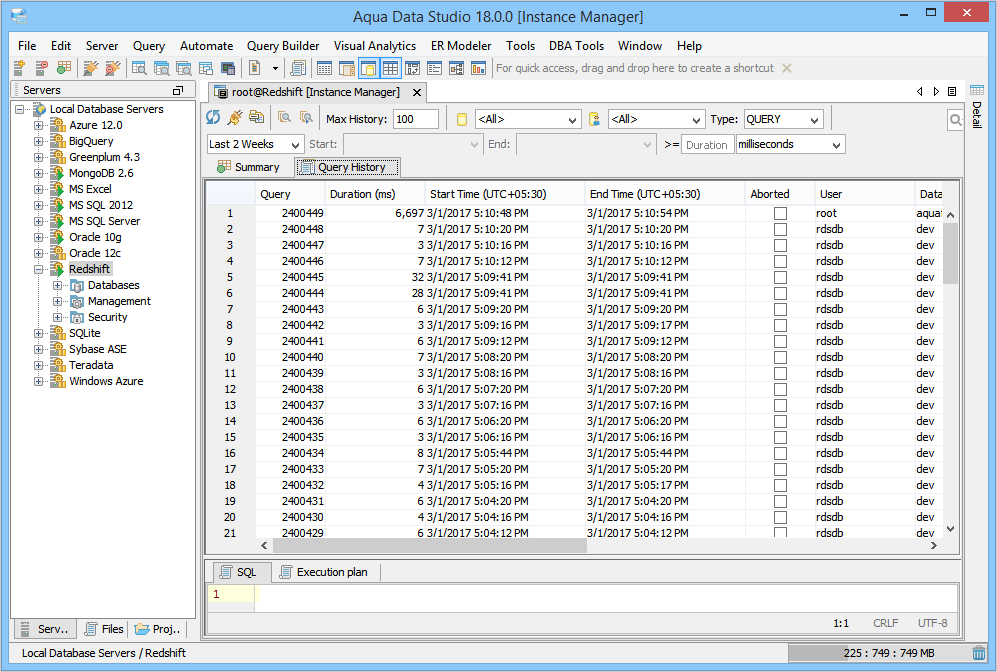Check Aborted box for query 2400431
This screenshot has height=672, width=997.
780,502
